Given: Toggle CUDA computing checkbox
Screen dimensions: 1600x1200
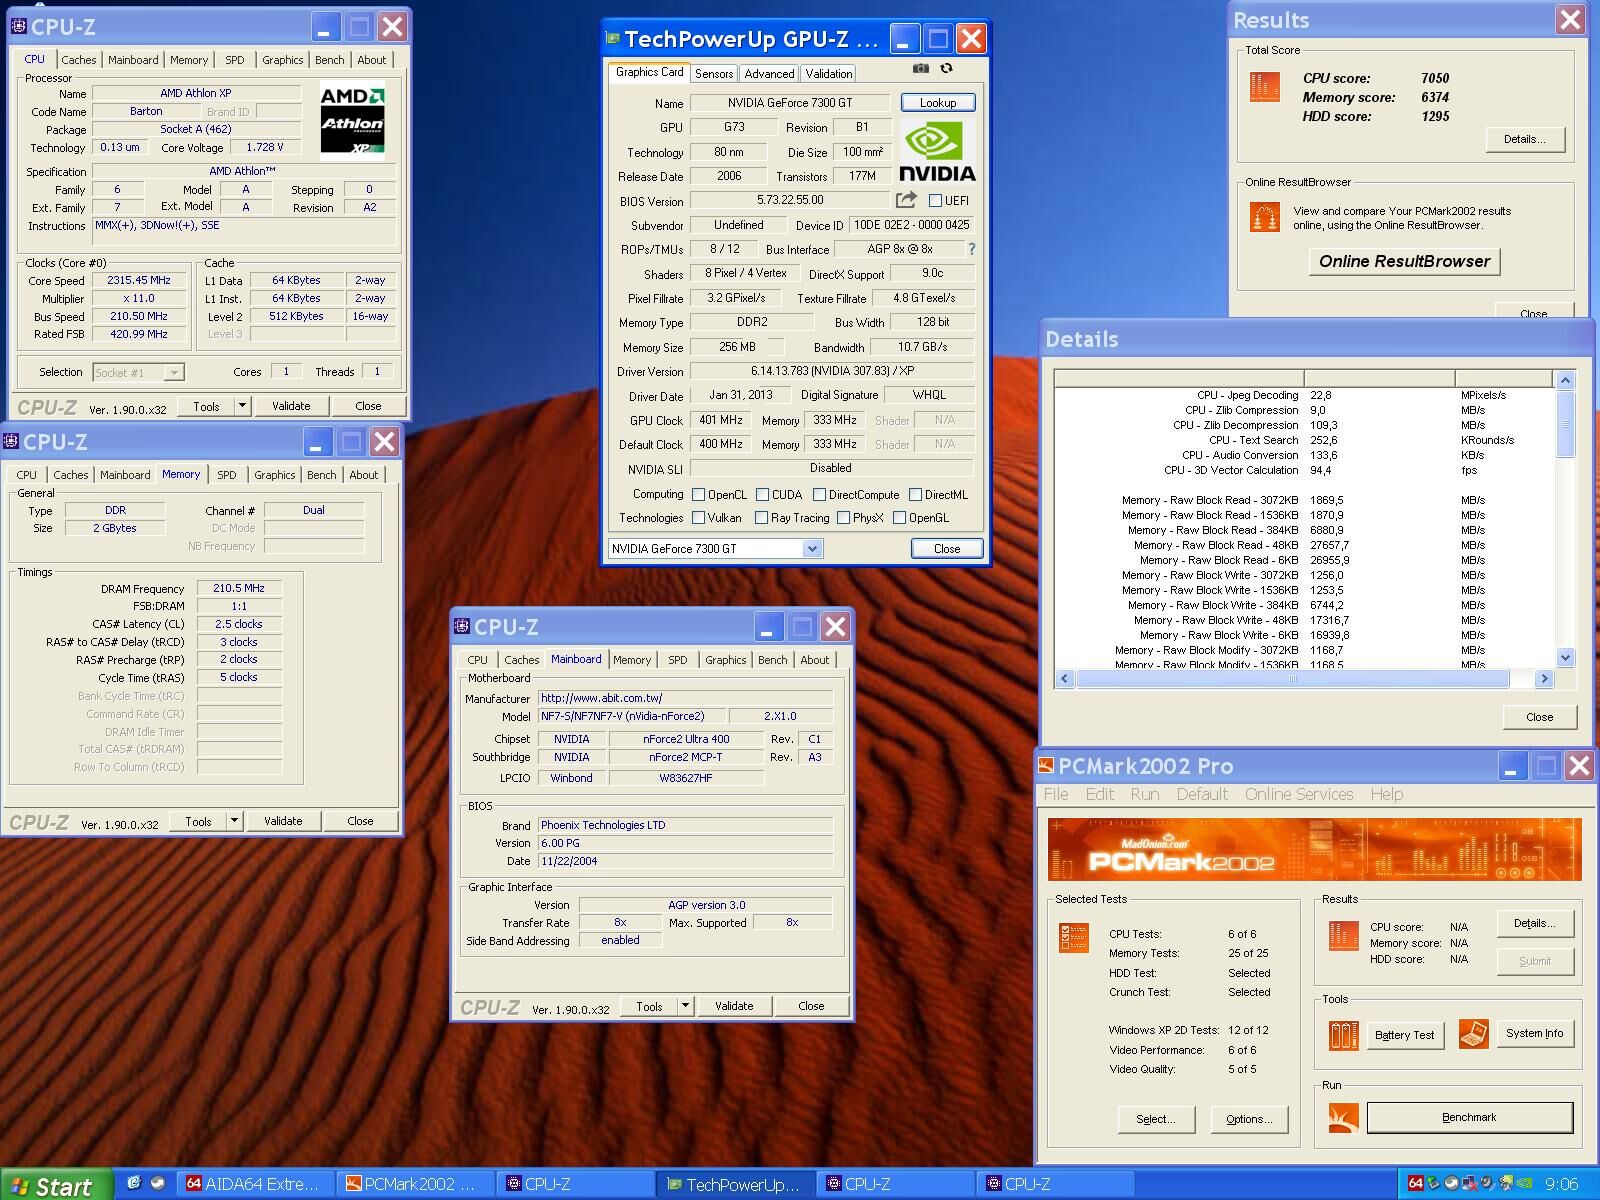Looking at the screenshot, I should pyautogui.click(x=762, y=494).
